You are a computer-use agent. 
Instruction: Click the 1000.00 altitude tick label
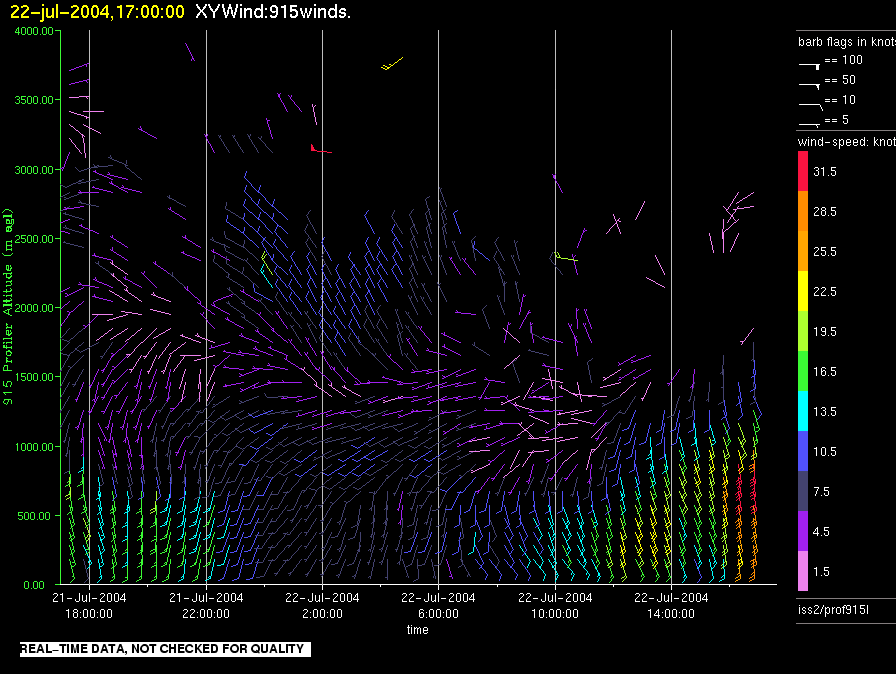pyautogui.click(x=34, y=447)
